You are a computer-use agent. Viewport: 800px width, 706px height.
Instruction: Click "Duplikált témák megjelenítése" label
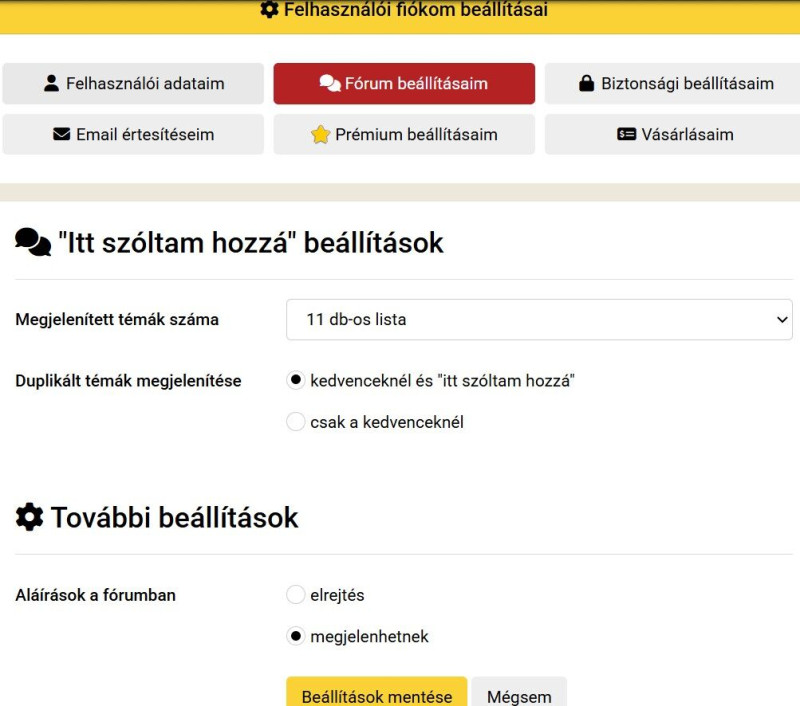coord(128,381)
